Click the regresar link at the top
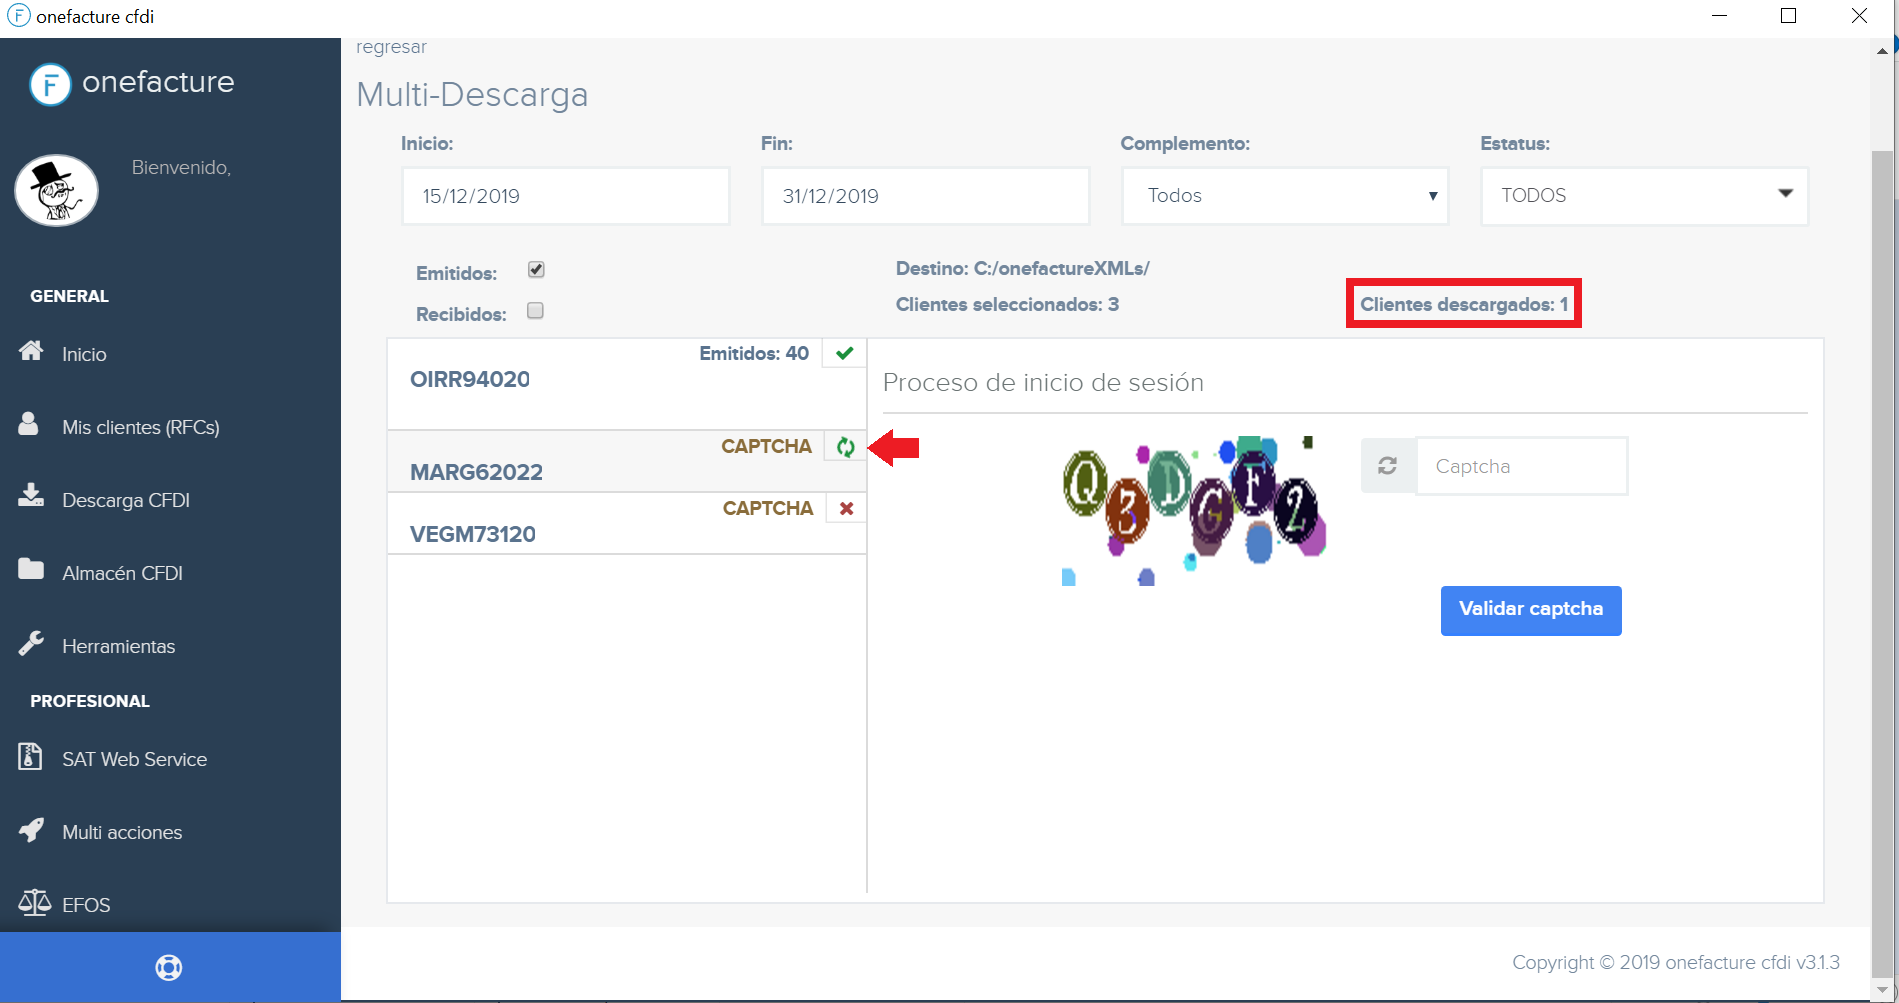Screen dimensions: 1899x1003 (x=391, y=46)
